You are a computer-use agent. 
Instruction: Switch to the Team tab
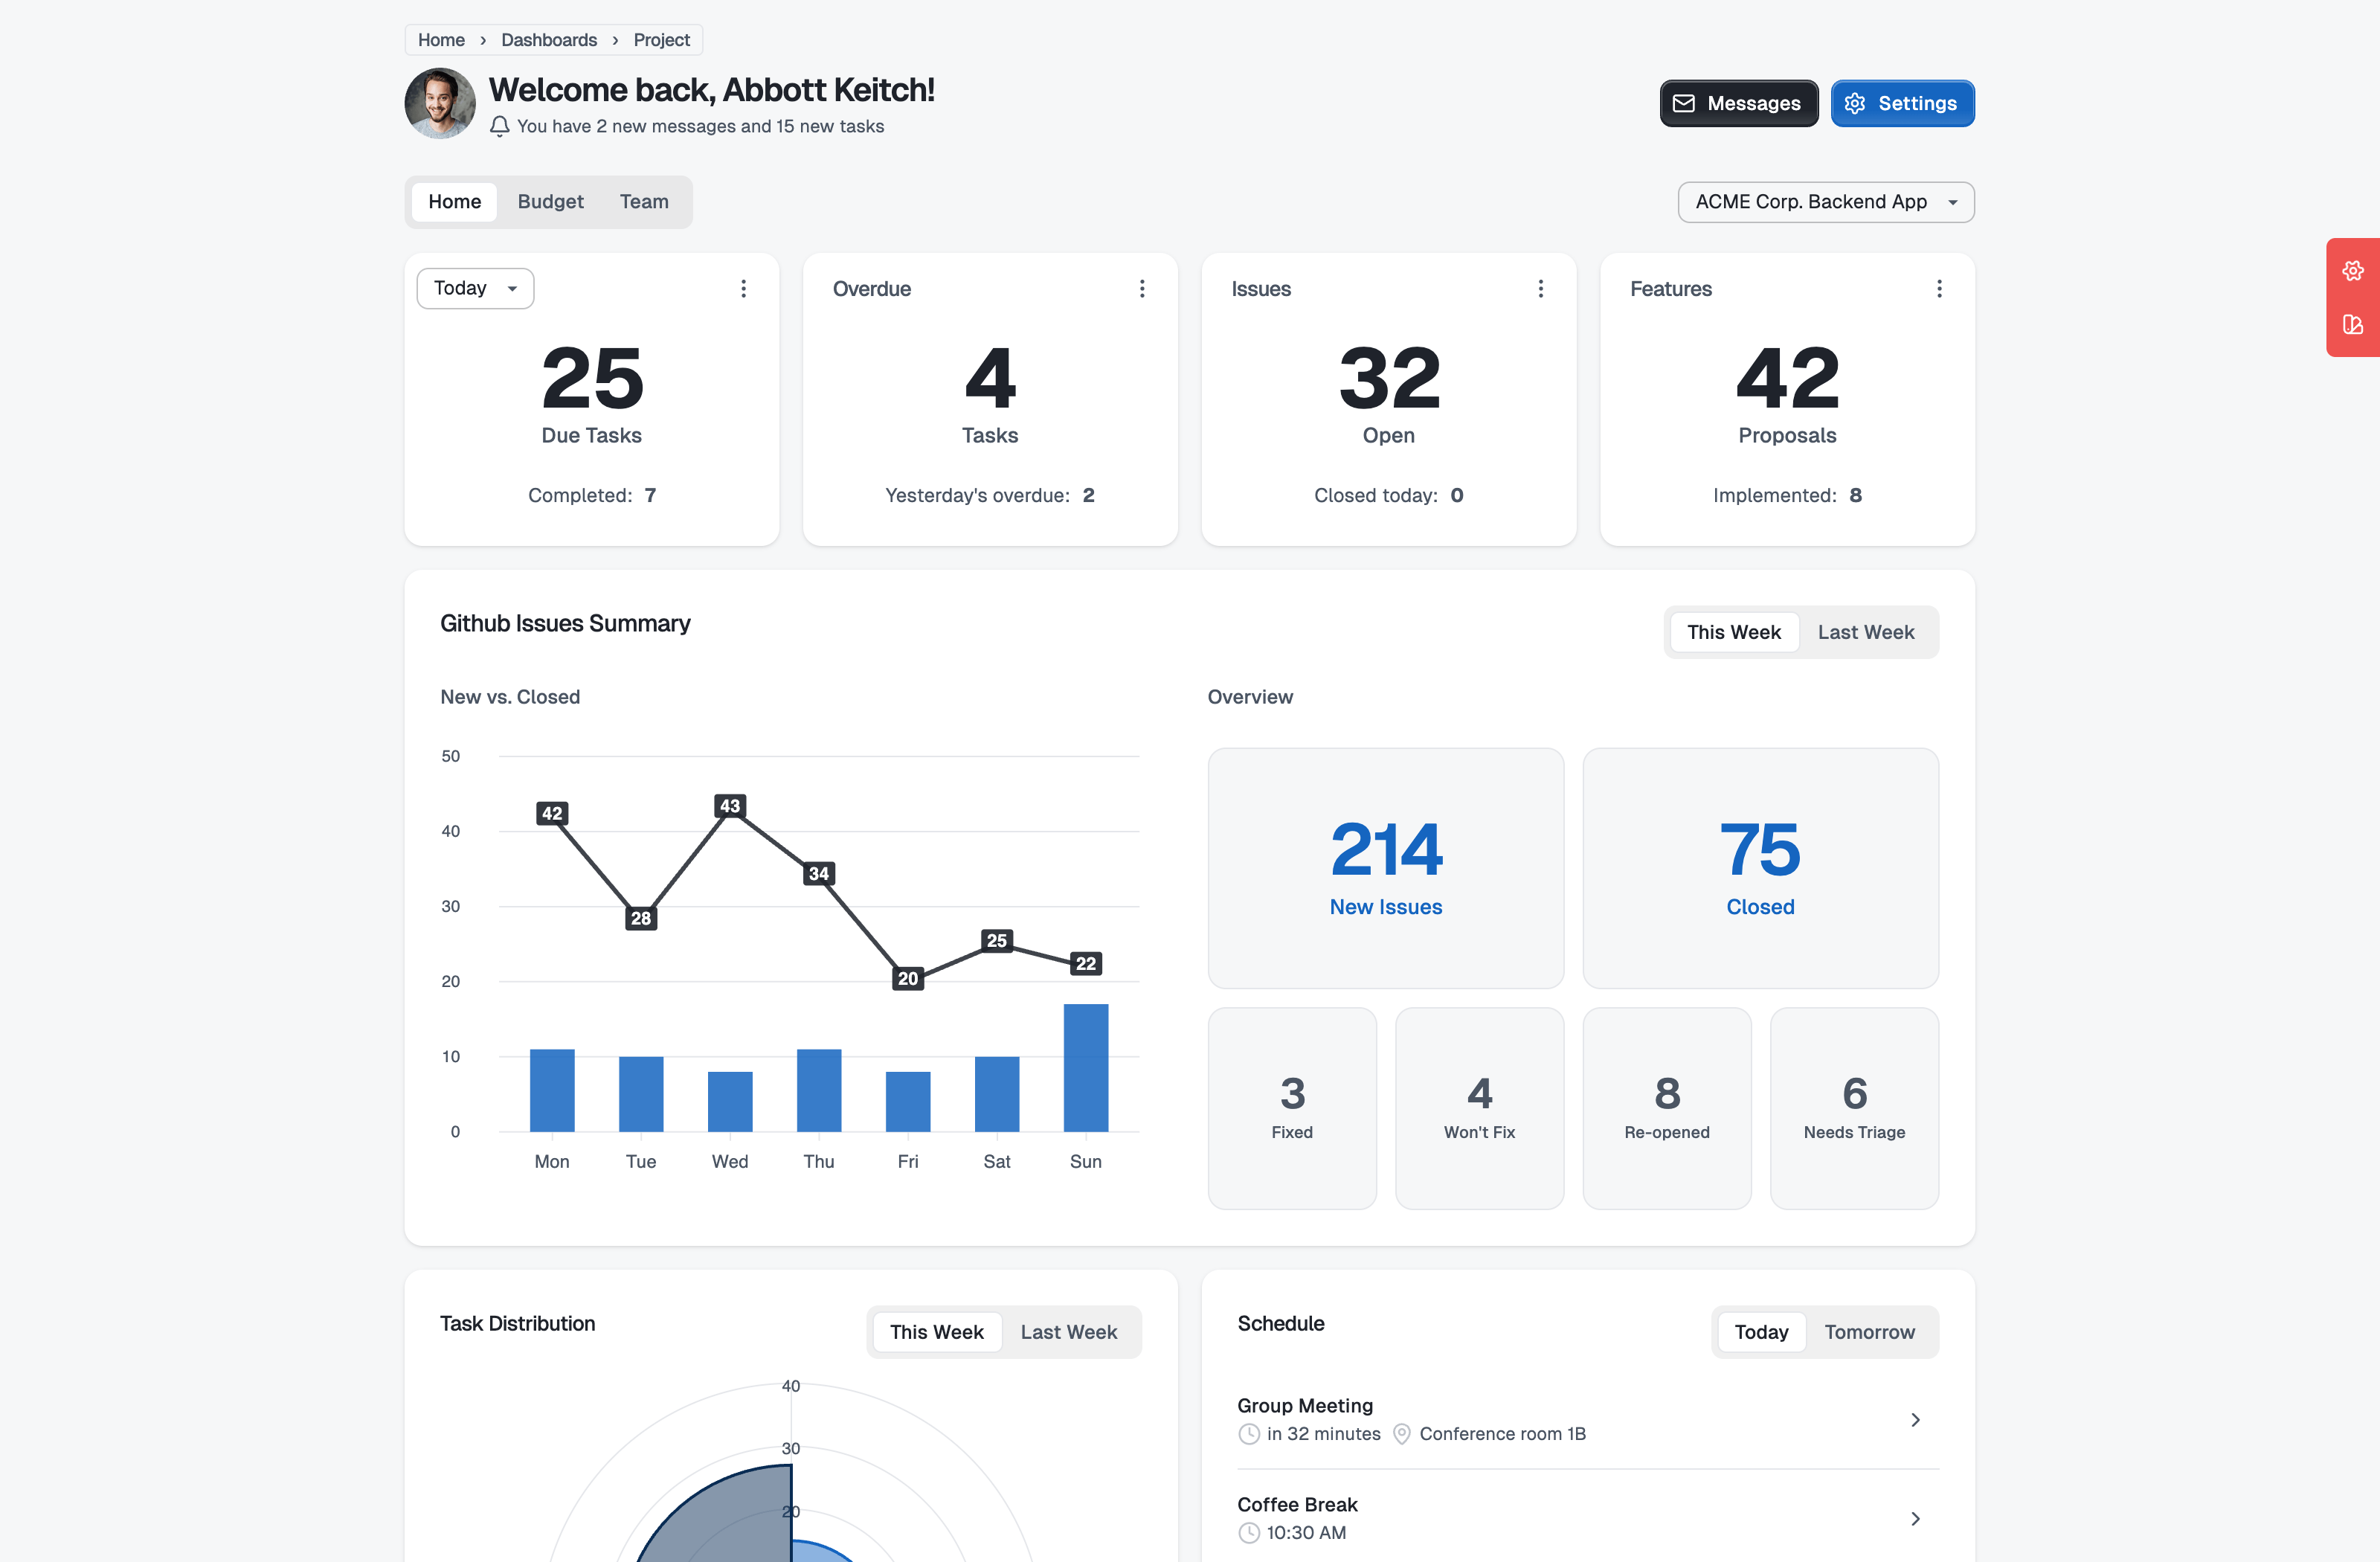tap(643, 202)
